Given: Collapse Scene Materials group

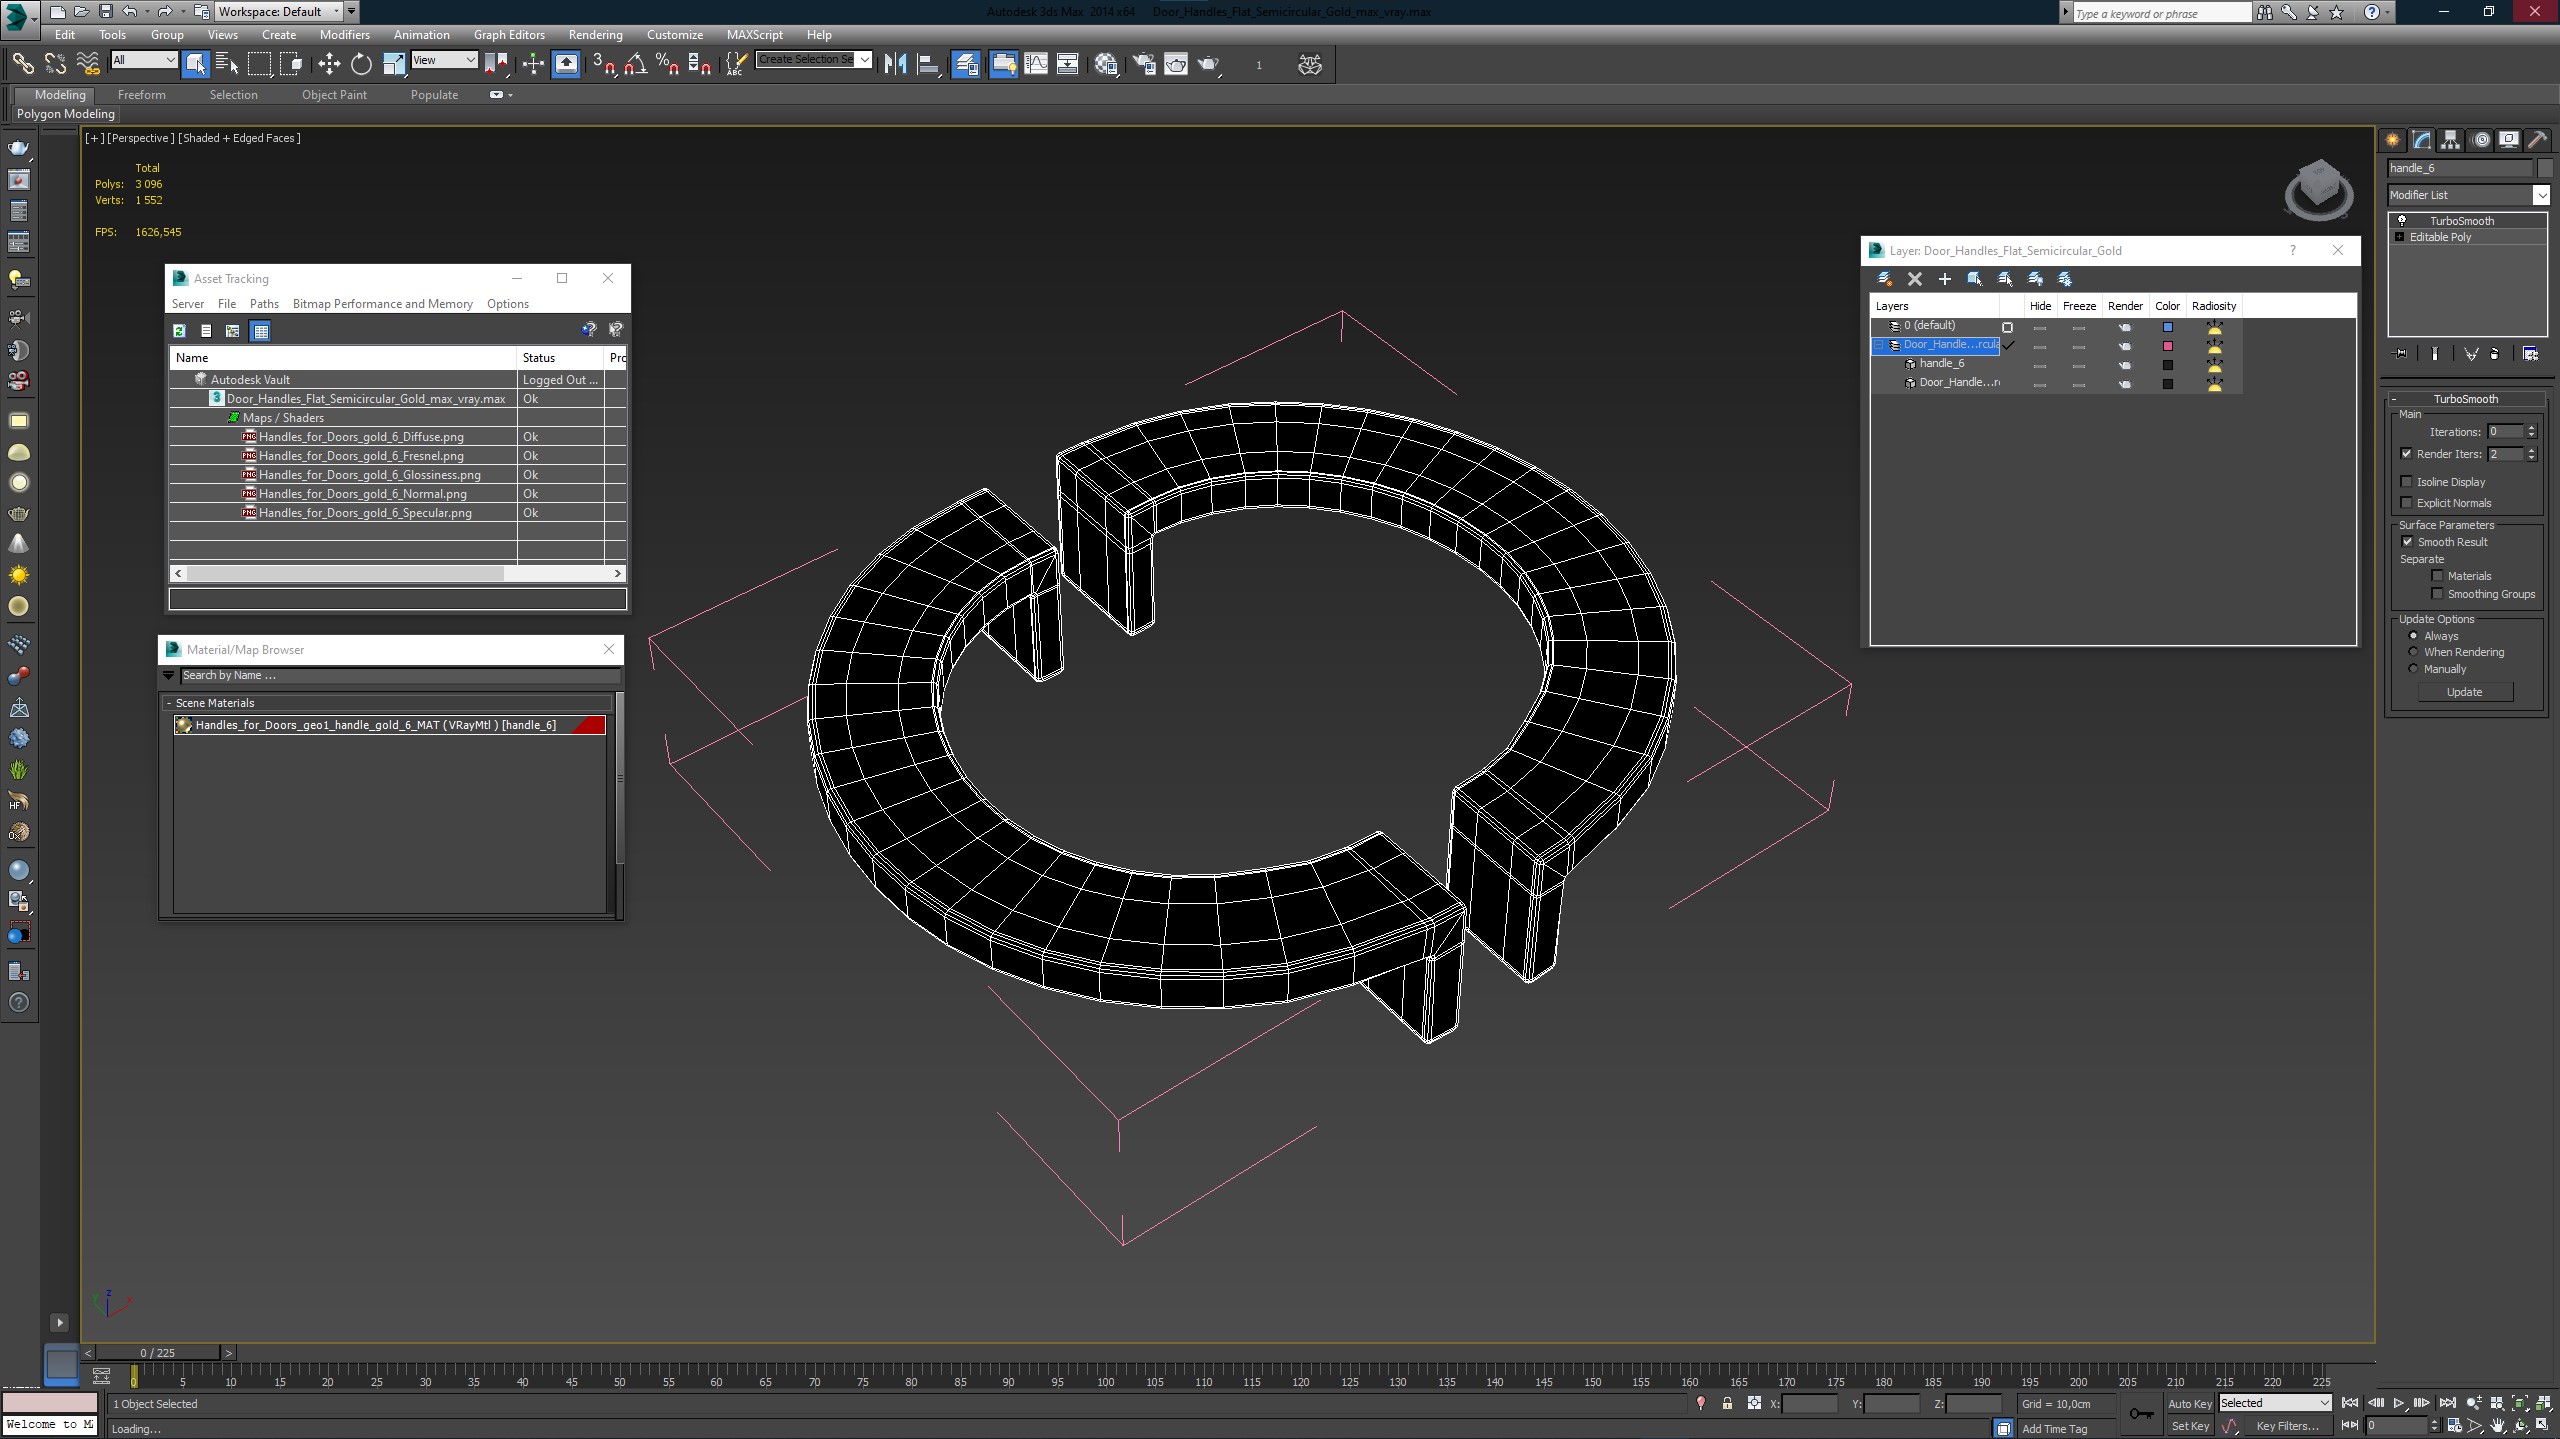Looking at the screenshot, I should [169, 703].
